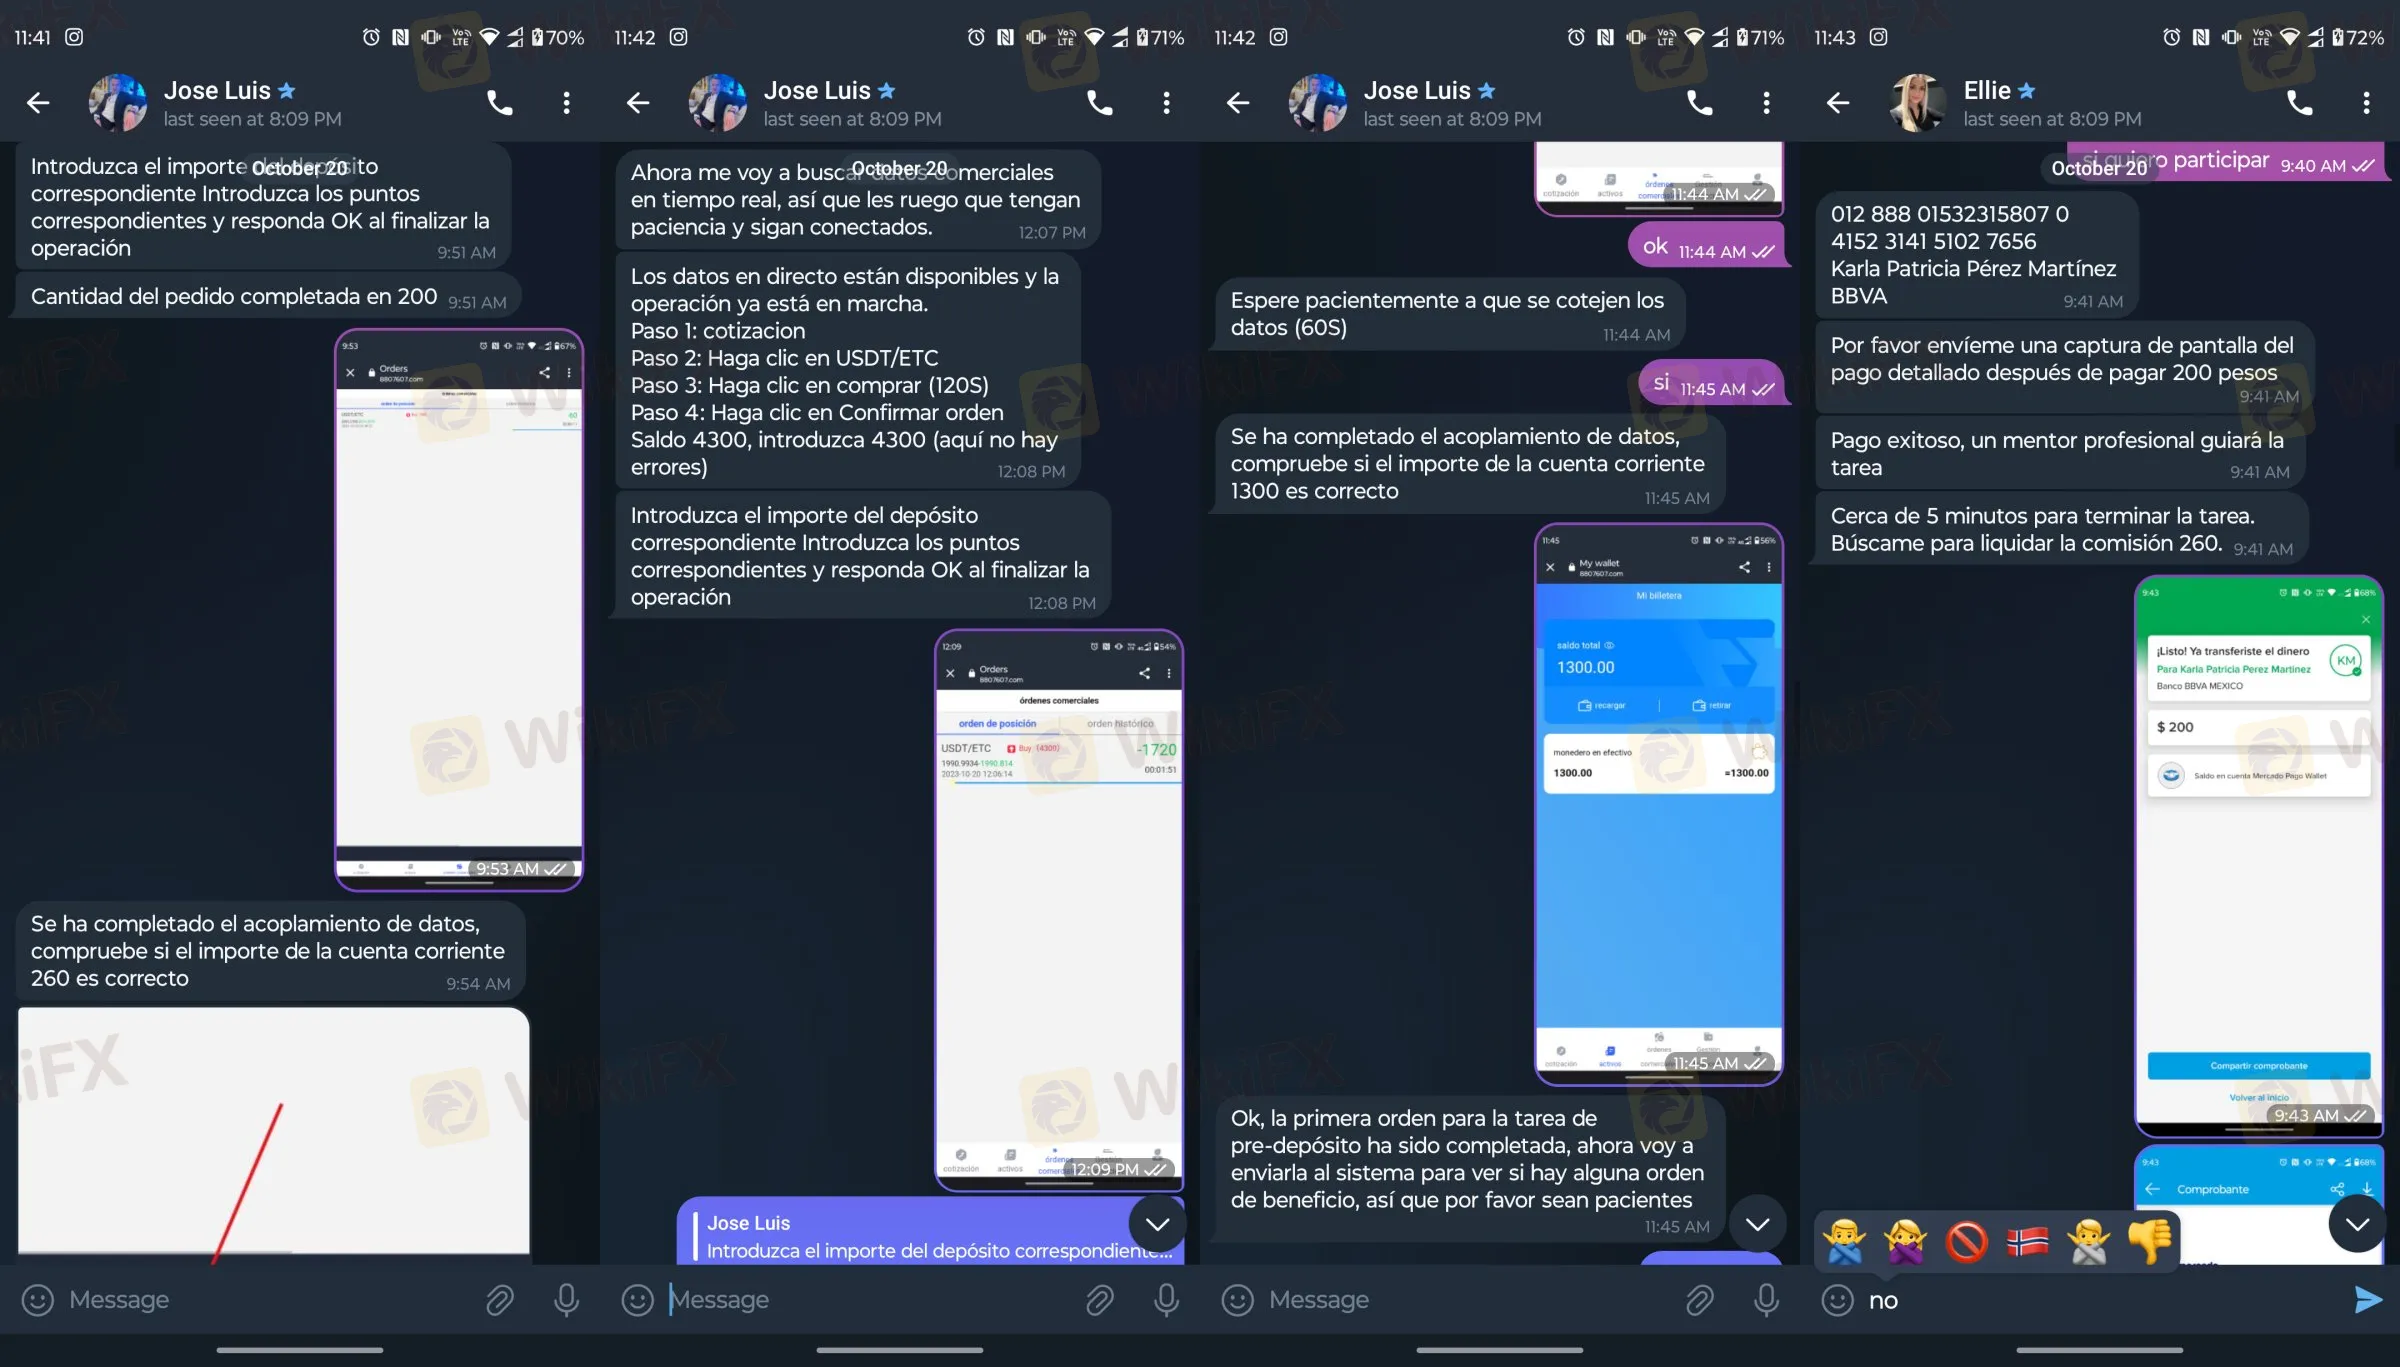
Task: Tap the Instagram notification icon beside 11:43
Action: click(1879, 37)
